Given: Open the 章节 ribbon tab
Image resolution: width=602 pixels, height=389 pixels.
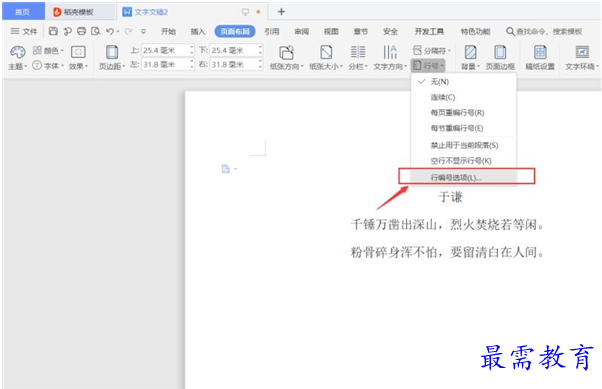Looking at the screenshot, I should coord(361,31).
